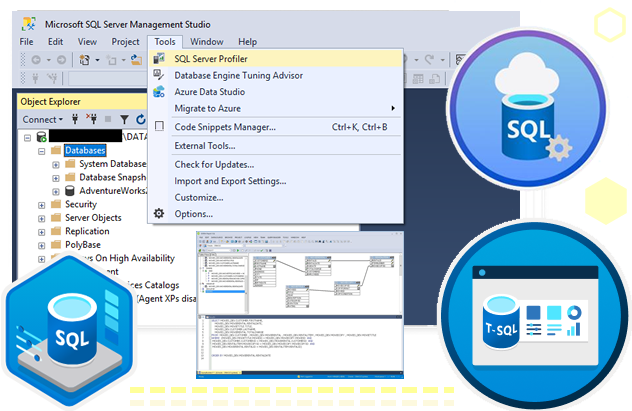Open Code Snippets Manager

pyautogui.click(x=276, y=127)
